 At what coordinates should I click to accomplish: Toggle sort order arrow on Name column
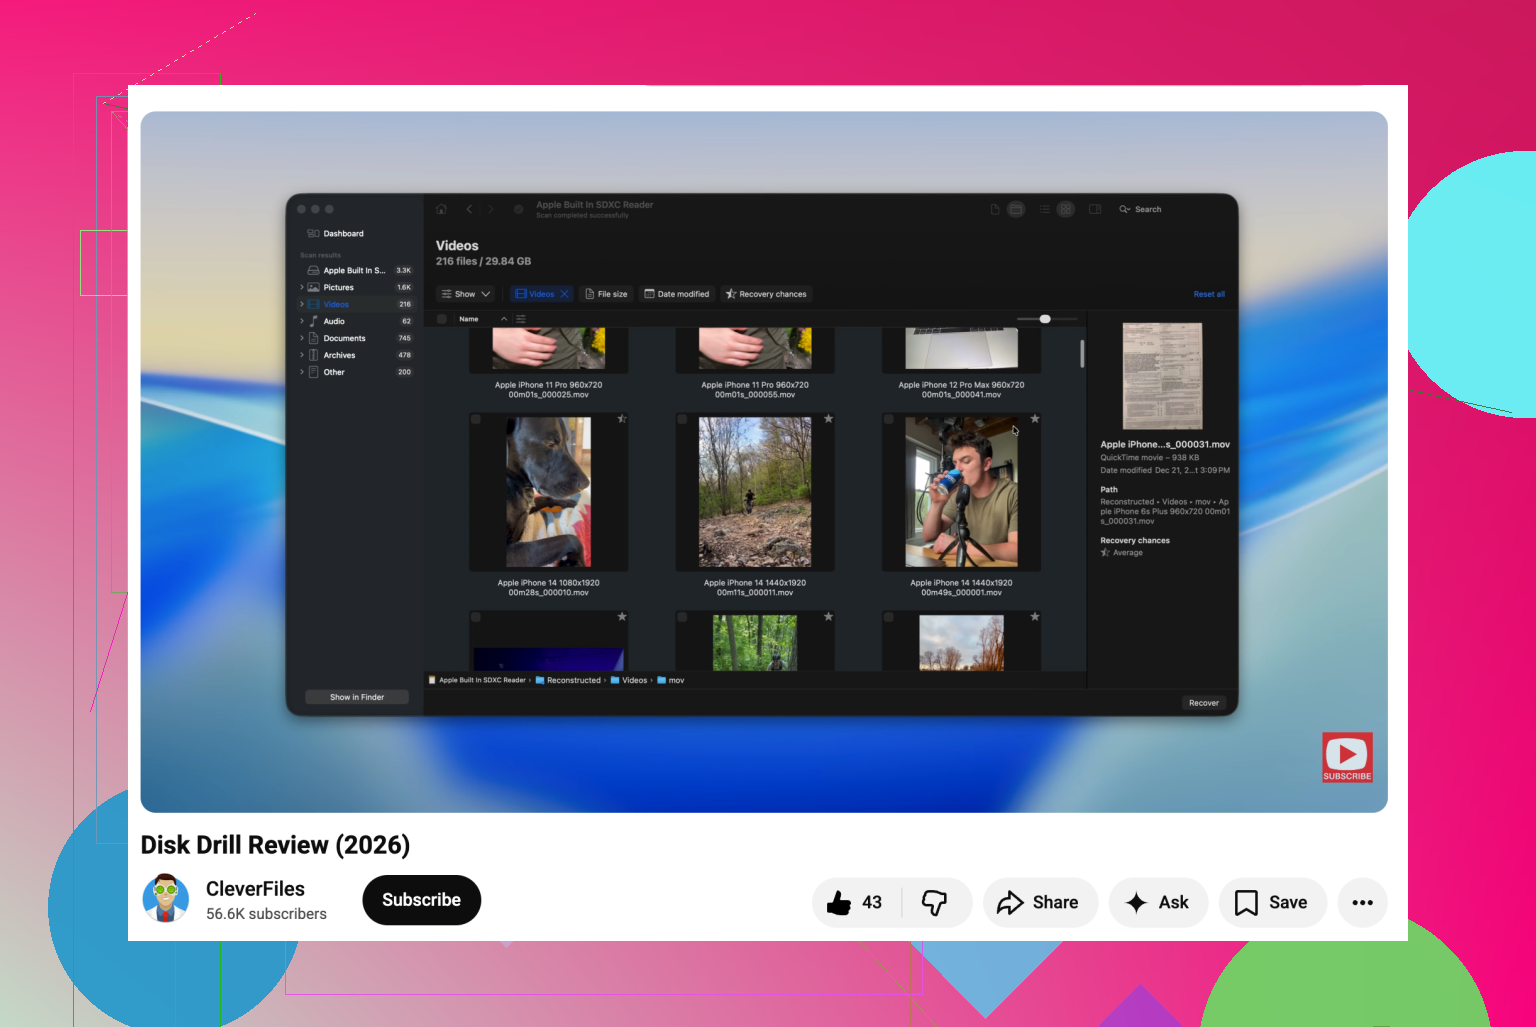(x=504, y=319)
